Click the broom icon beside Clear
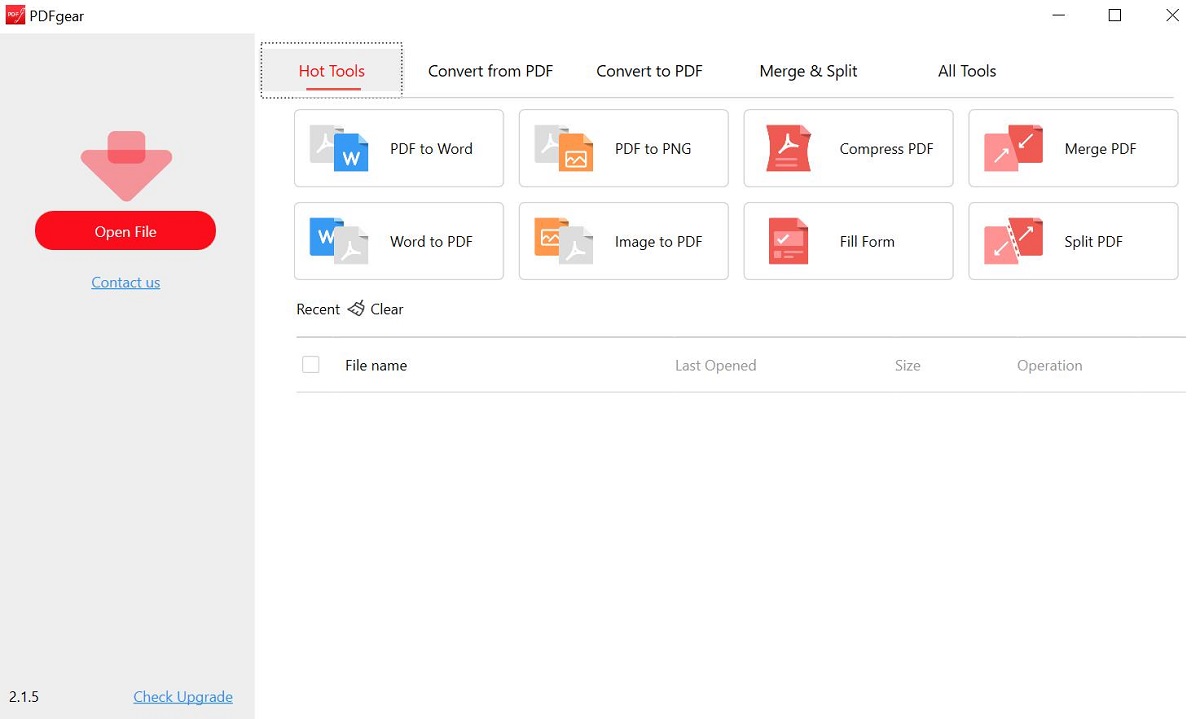 [356, 309]
